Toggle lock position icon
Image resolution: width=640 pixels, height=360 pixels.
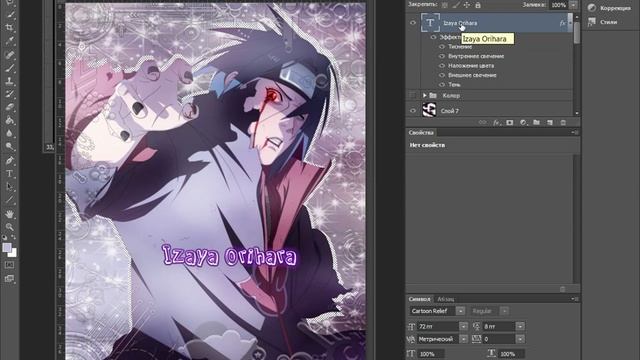tap(467, 5)
